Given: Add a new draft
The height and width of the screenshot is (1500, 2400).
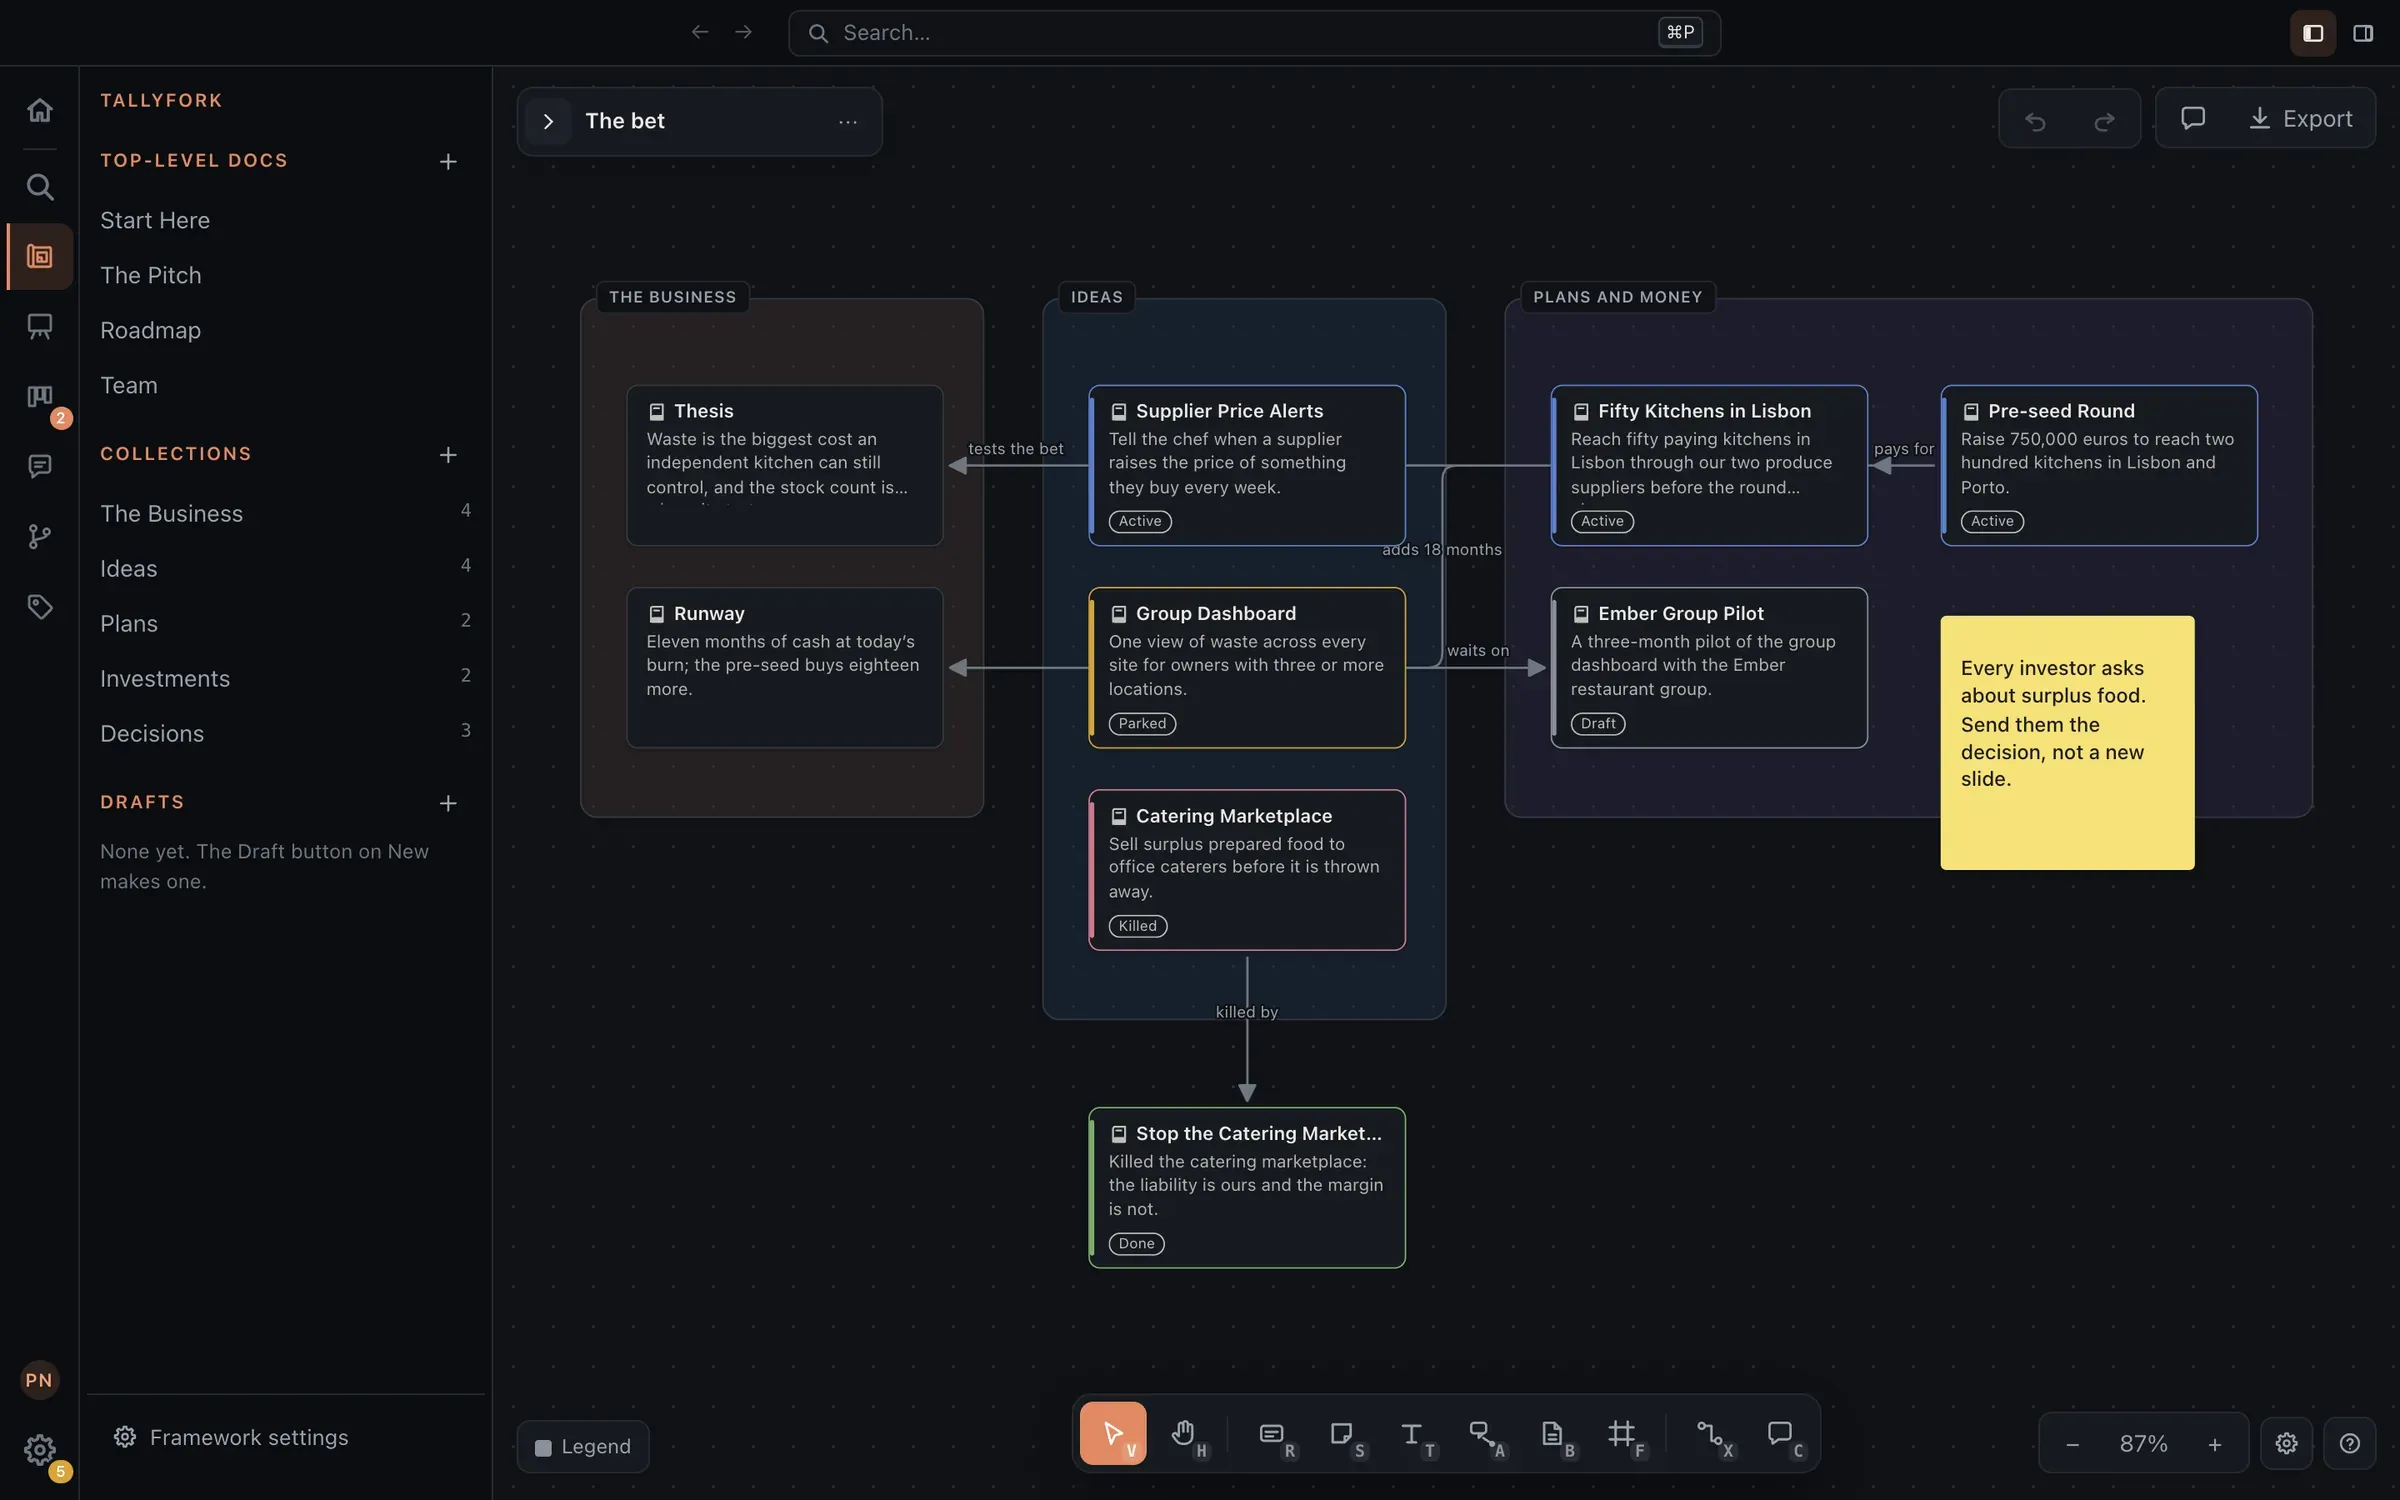Looking at the screenshot, I should point(448,803).
